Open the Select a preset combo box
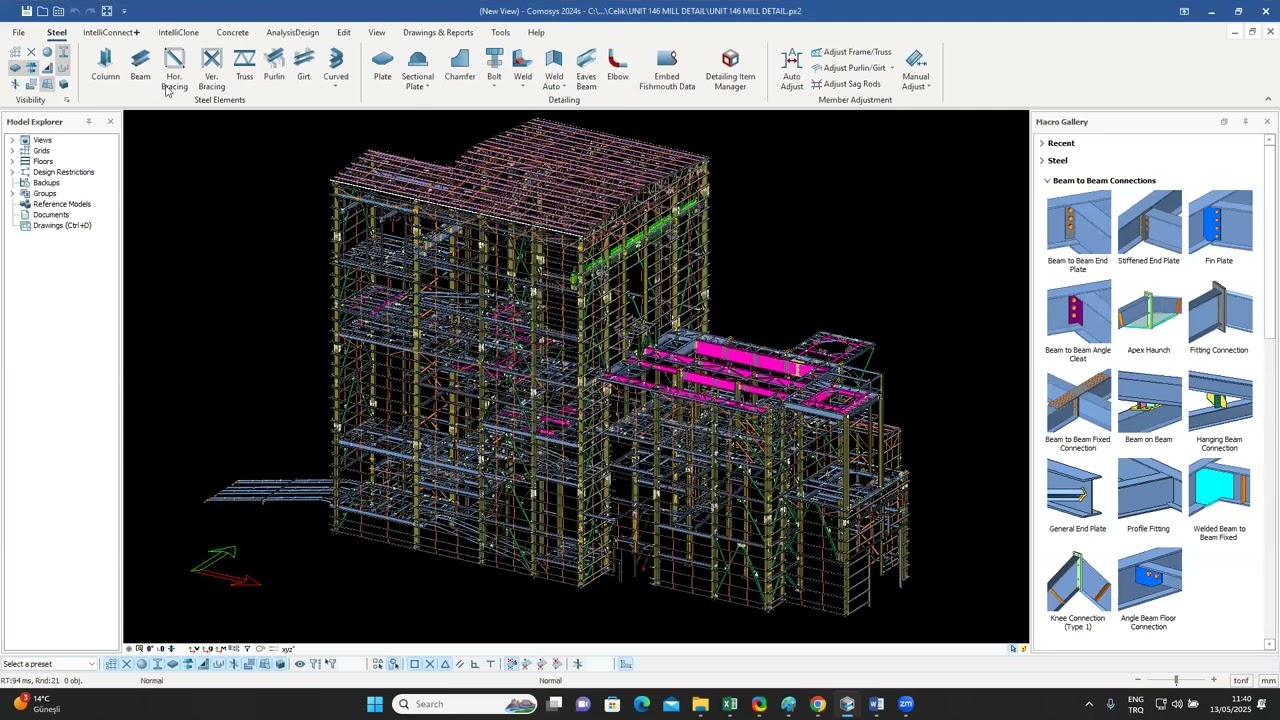1280x720 pixels. coord(49,664)
